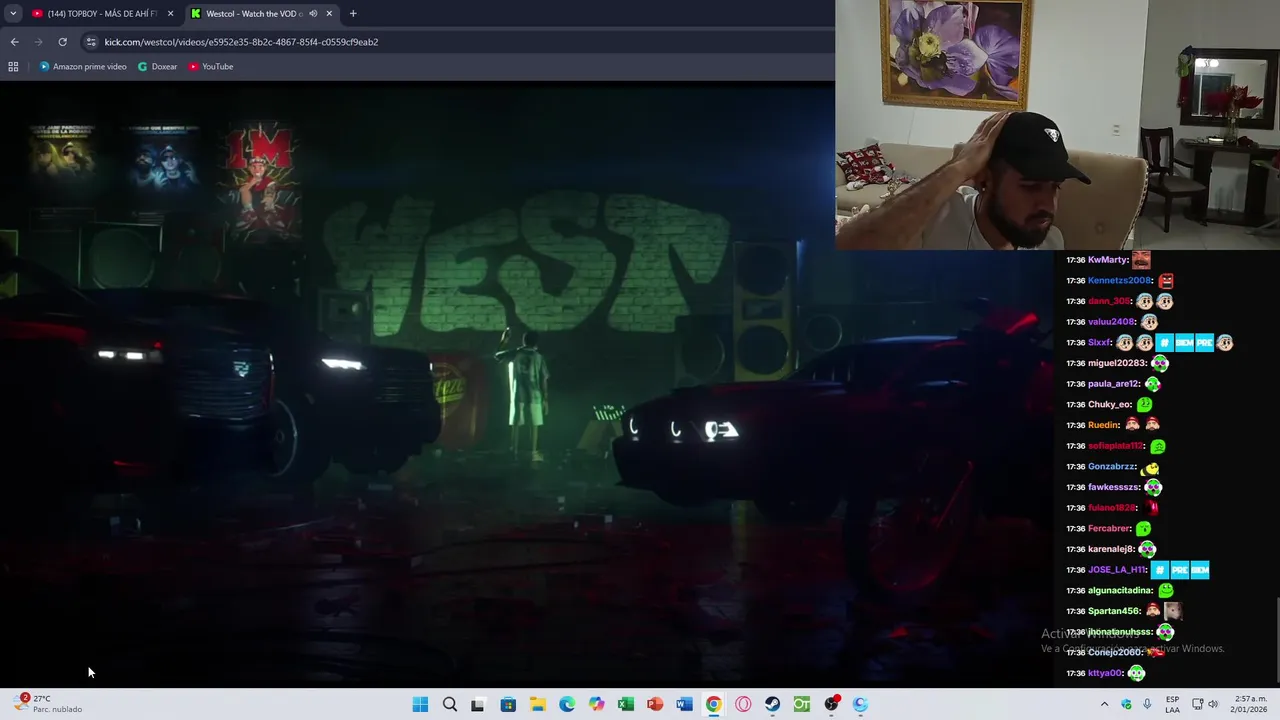Mute the Westcol tab via speaker icon

pos(313,13)
